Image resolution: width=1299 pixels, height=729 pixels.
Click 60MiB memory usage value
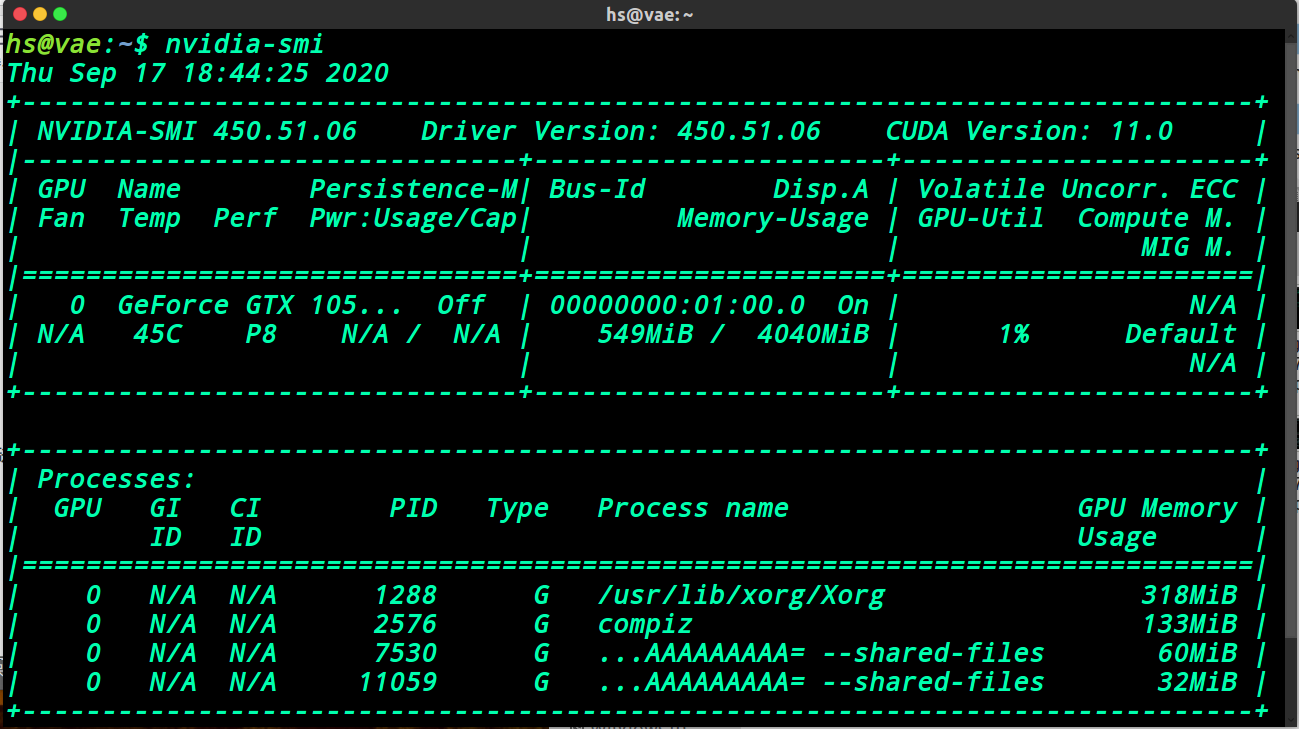coord(1197,653)
